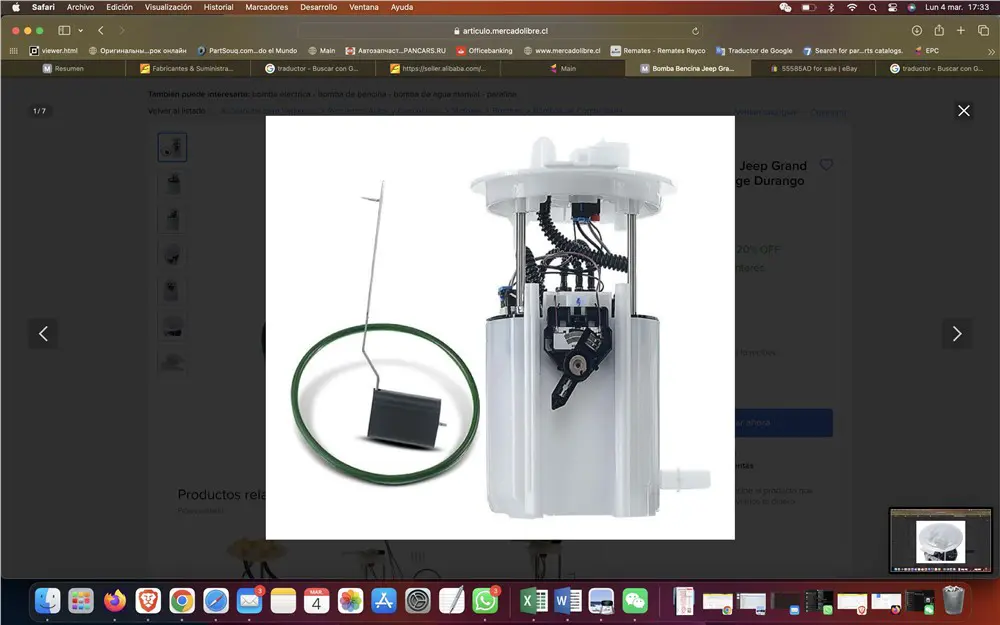
Task: Open the "www.mercadolibre.cl" bookmark
Action: [x=566, y=50]
